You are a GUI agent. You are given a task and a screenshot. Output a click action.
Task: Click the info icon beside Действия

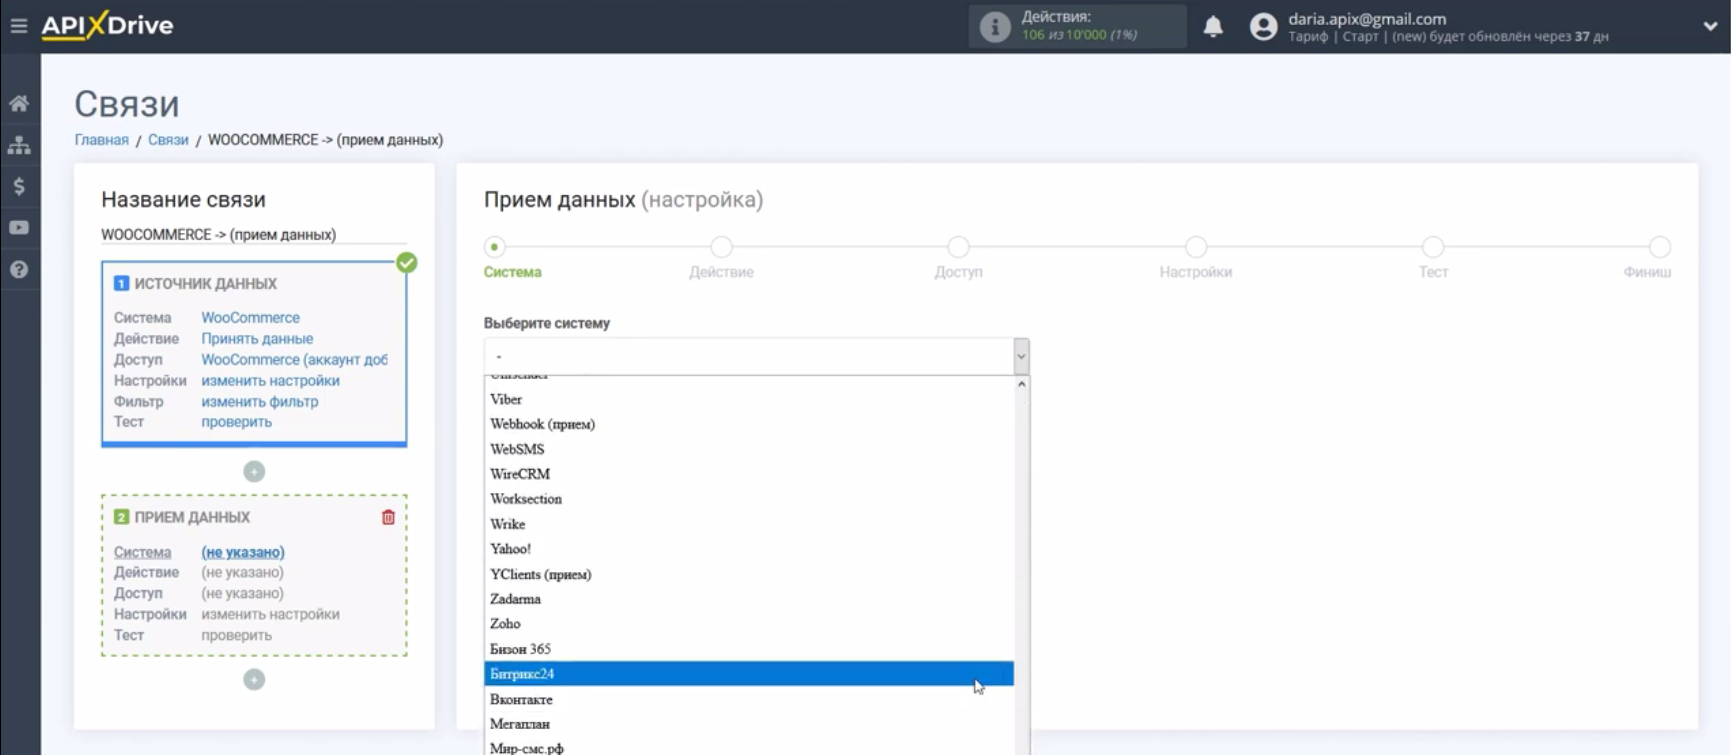pyautogui.click(x=995, y=27)
